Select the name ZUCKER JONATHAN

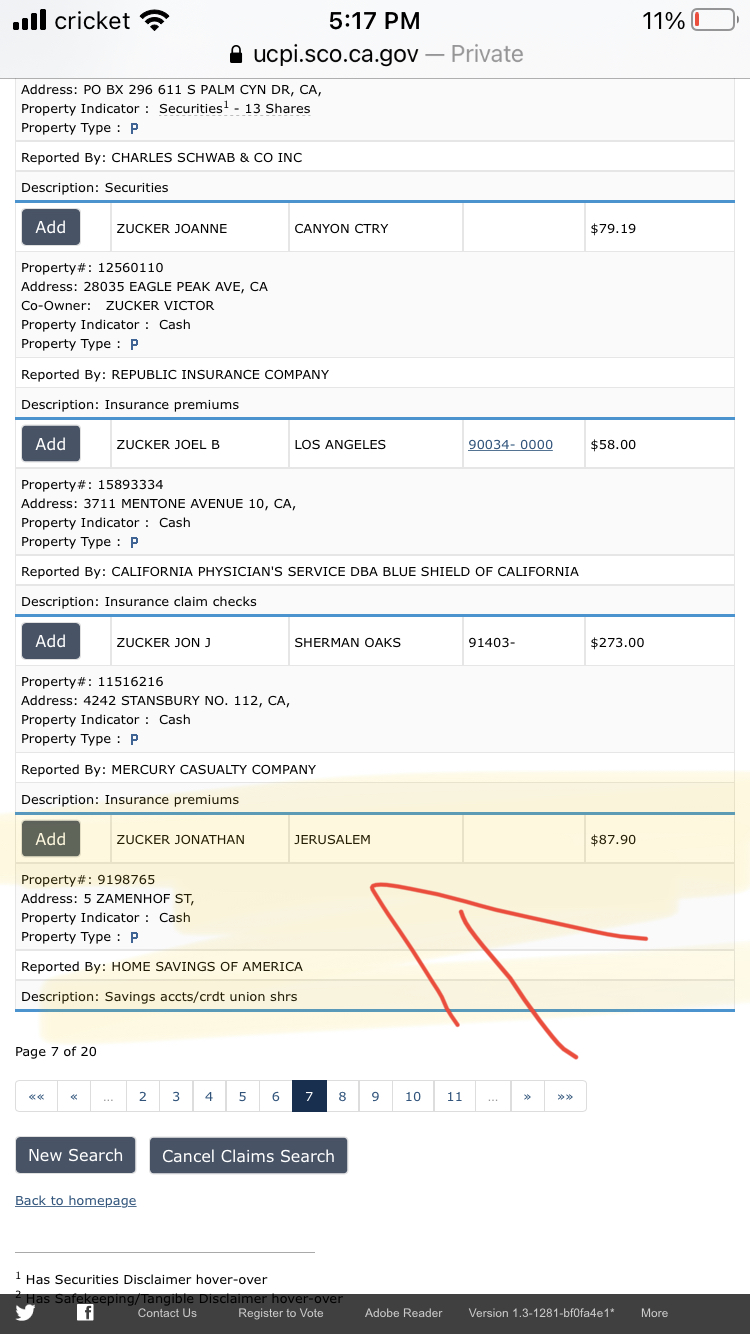[181, 840]
